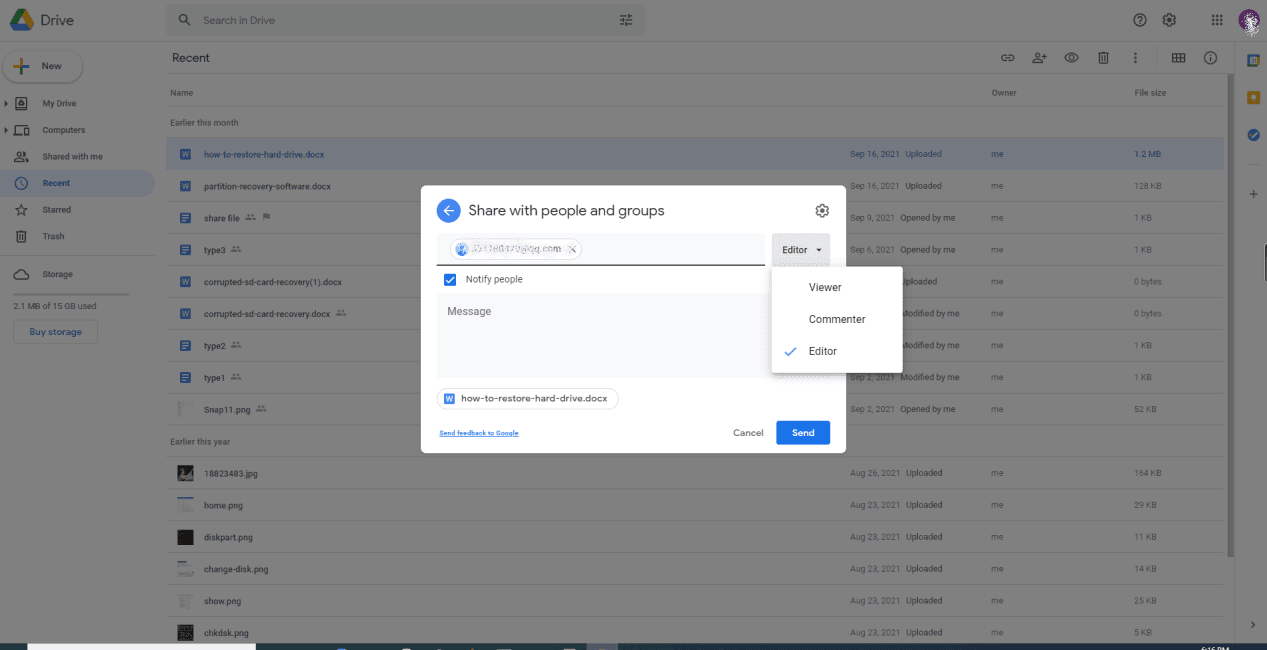Click the Preview eye icon
The width and height of the screenshot is (1267, 650).
[x=1071, y=58]
